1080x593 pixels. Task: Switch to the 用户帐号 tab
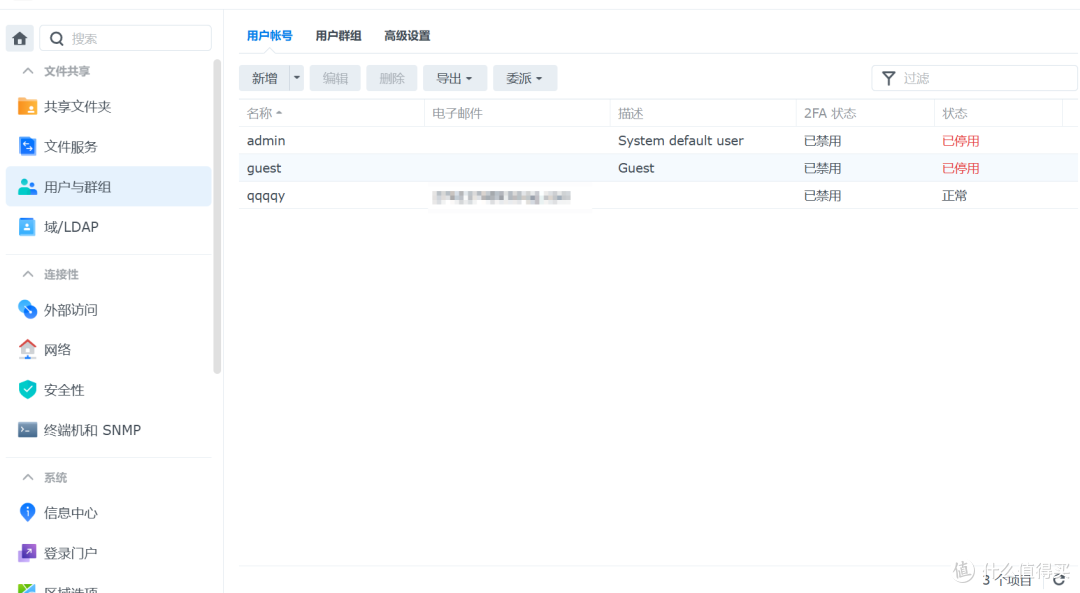click(x=269, y=36)
